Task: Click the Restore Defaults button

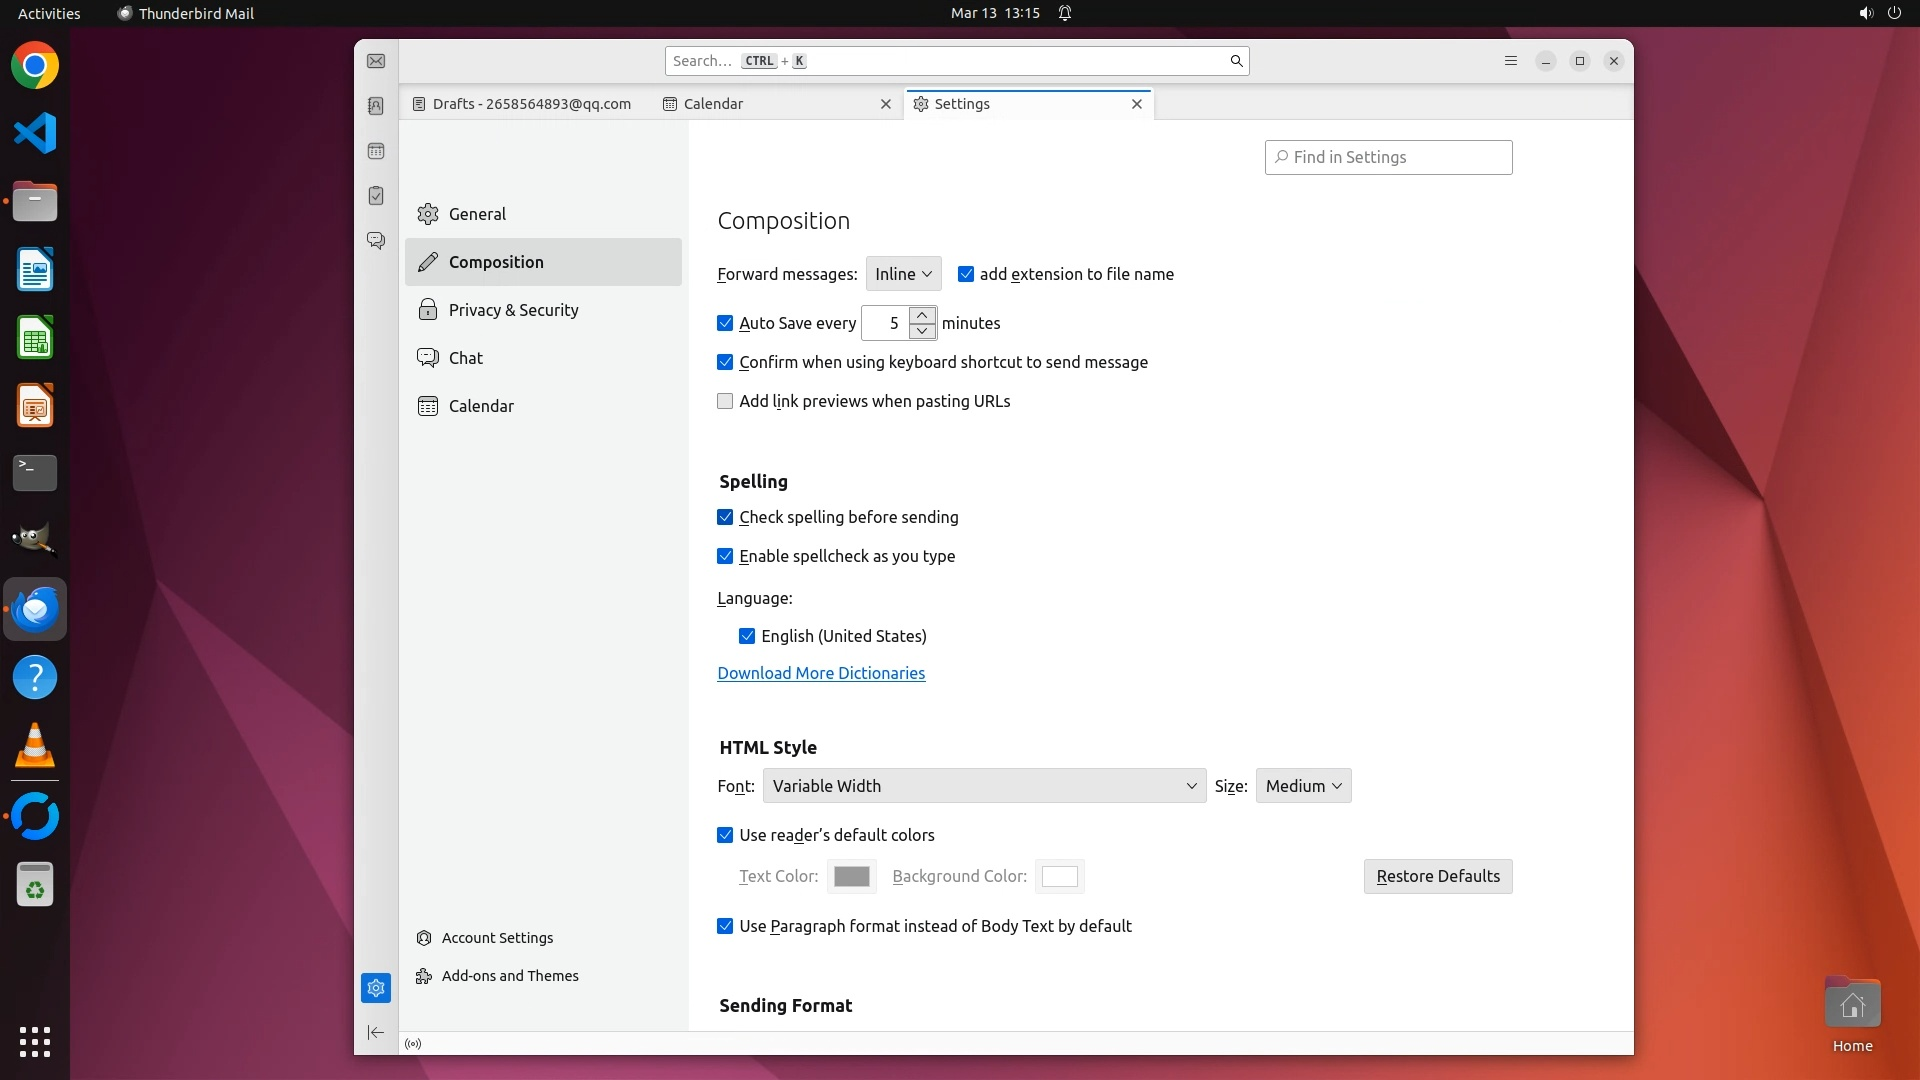Action: coord(1437,877)
